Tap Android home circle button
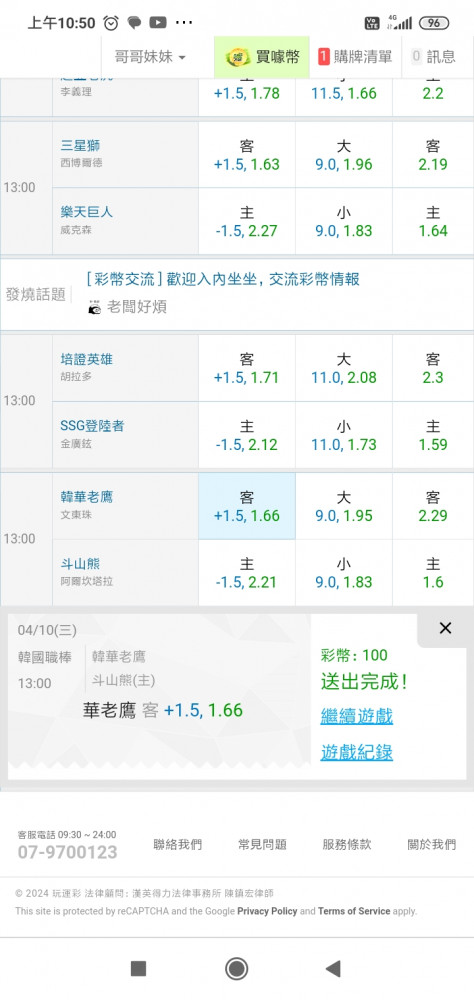Screen dimensions: 474x1000 237,969
